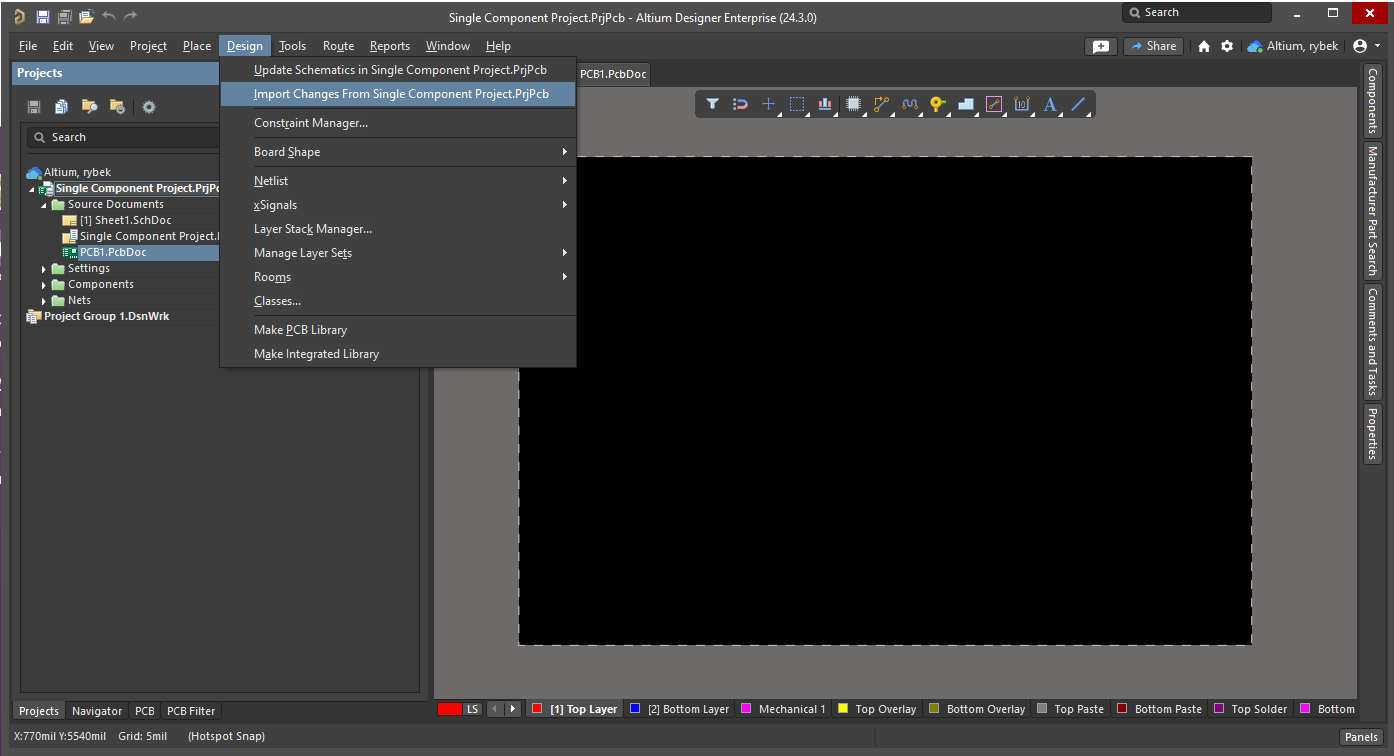Click the top-right Search box
This screenshot has width=1394, height=756.
(1197, 13)
